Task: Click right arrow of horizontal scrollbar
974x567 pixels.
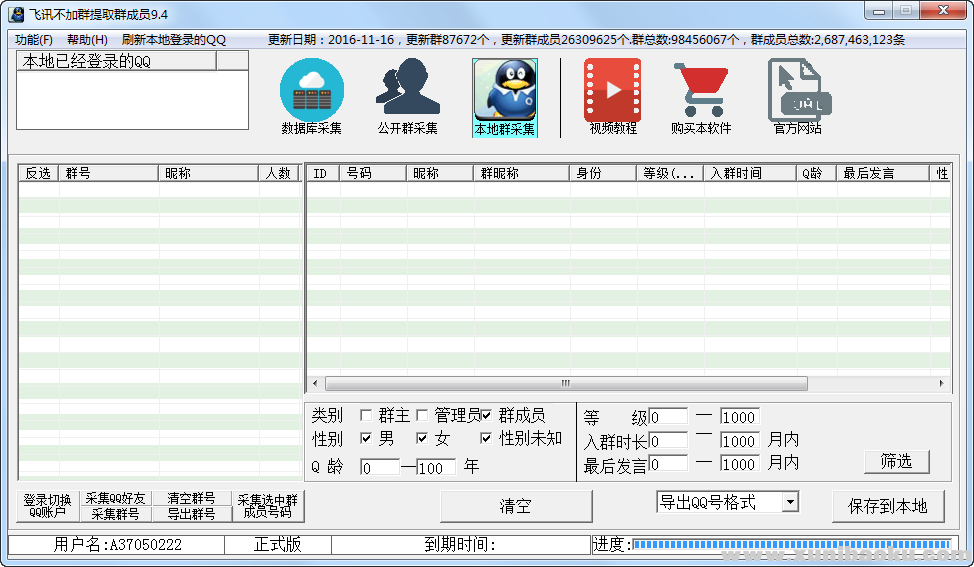Action: coord(941,384)
